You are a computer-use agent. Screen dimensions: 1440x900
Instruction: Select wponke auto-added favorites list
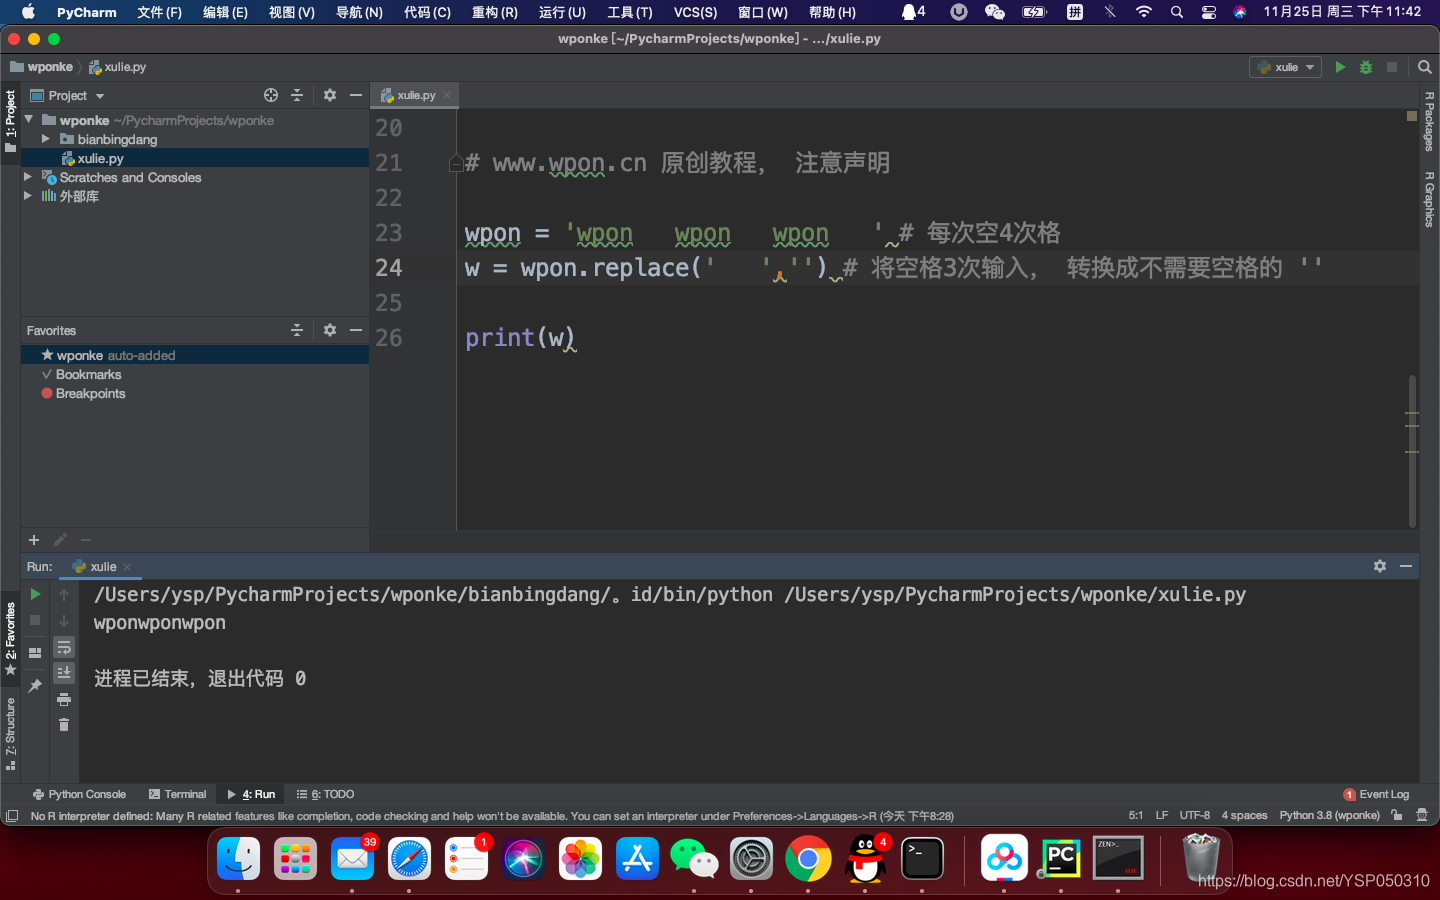click(x=195, y=355)
